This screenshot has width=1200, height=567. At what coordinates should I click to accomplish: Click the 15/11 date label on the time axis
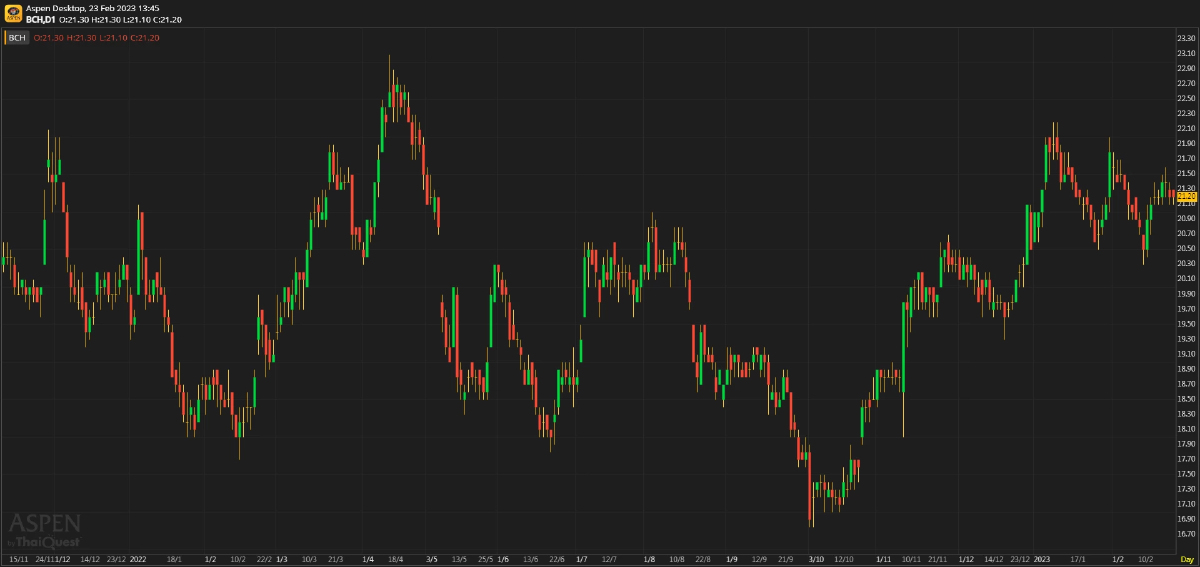pyautogui.click(x=18, y=559)
